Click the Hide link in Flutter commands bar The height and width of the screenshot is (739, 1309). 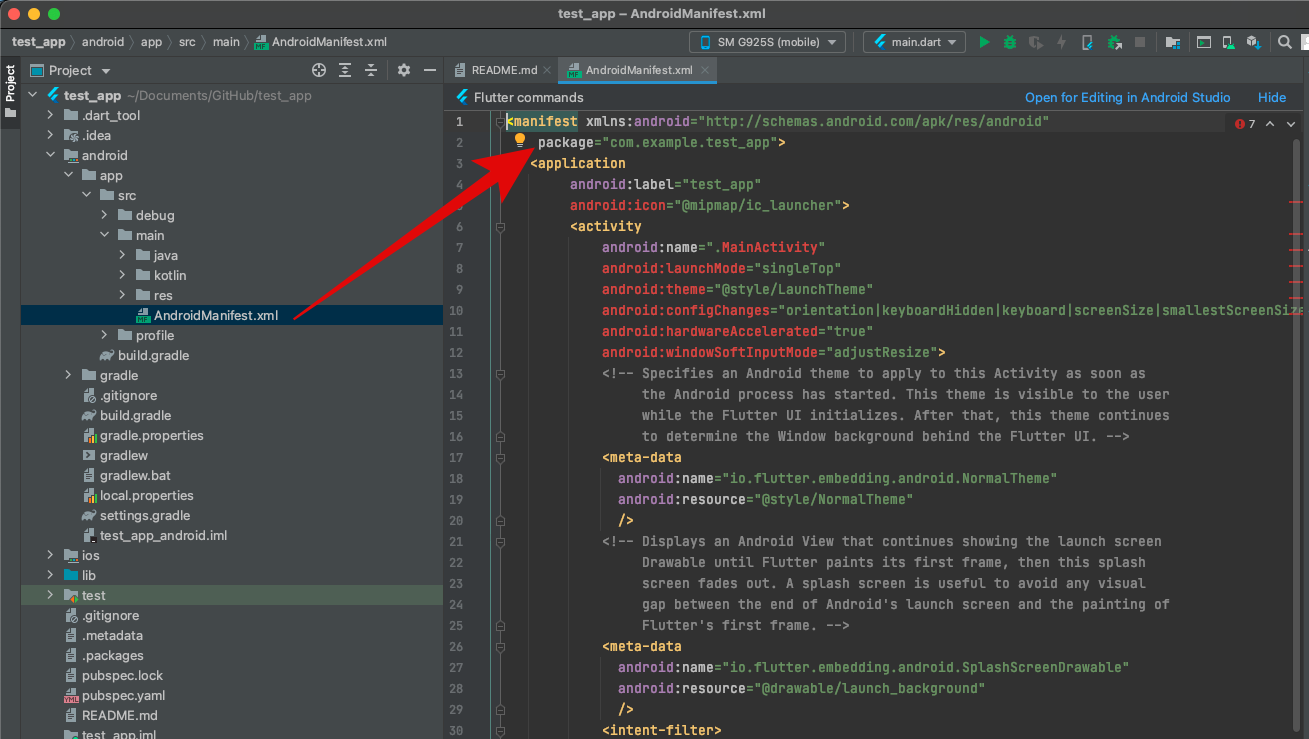pos(1272,97)
